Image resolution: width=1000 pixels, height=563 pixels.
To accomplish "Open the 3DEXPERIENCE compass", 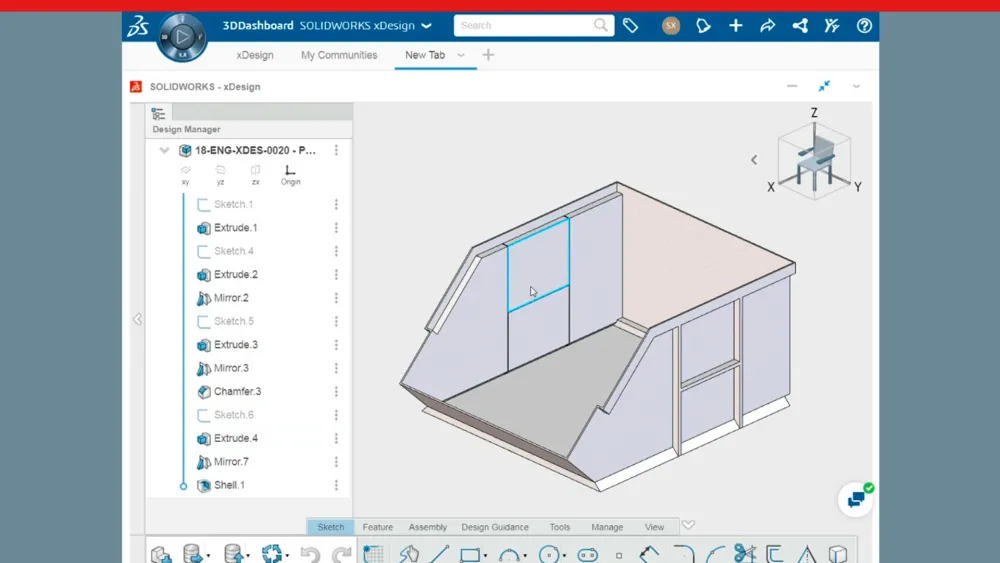I will click(182, 37).
